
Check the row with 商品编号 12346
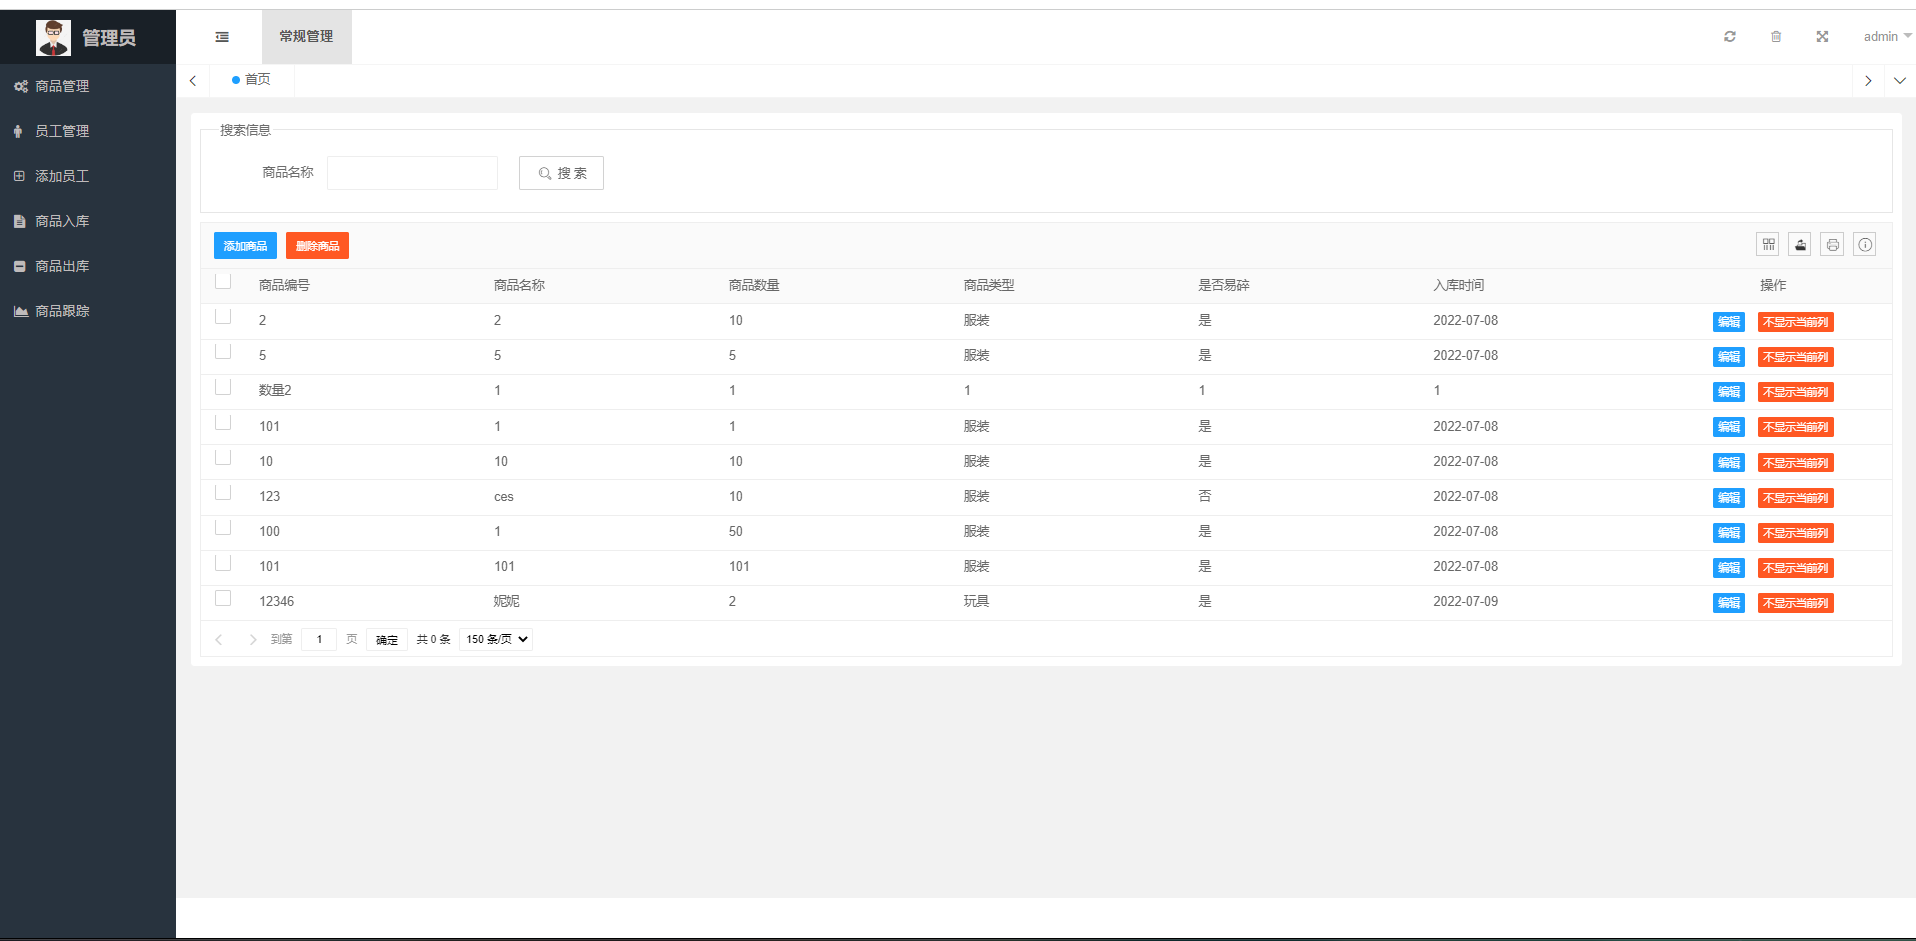click(x=223, y=598)
